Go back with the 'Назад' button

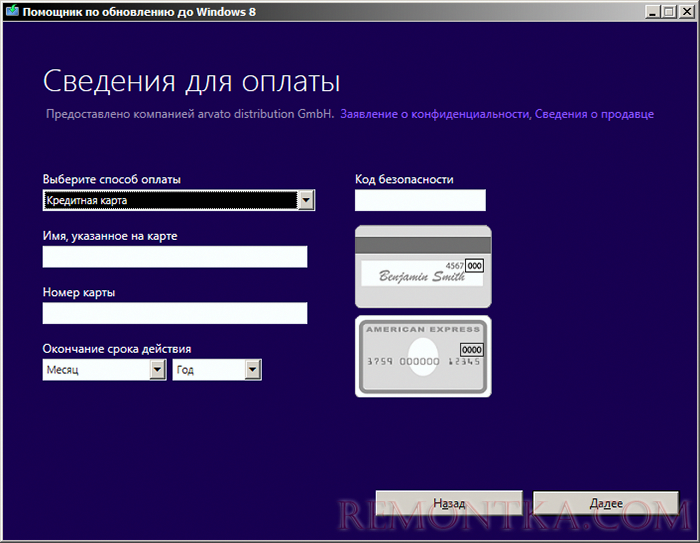click(449, 503)
